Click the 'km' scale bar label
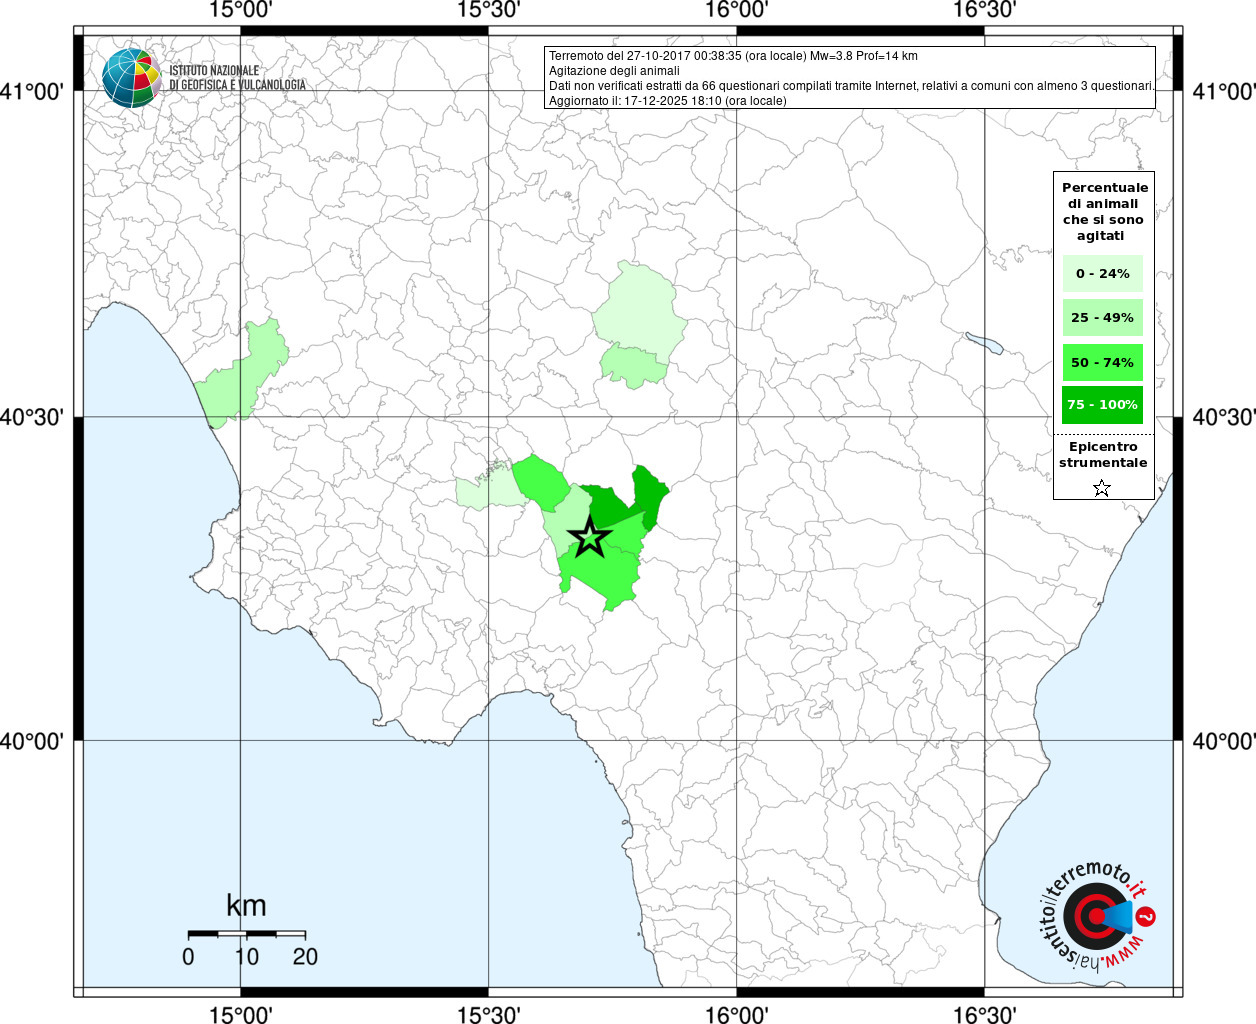This screenshot has height=1024, width=1256. [246, 906]
